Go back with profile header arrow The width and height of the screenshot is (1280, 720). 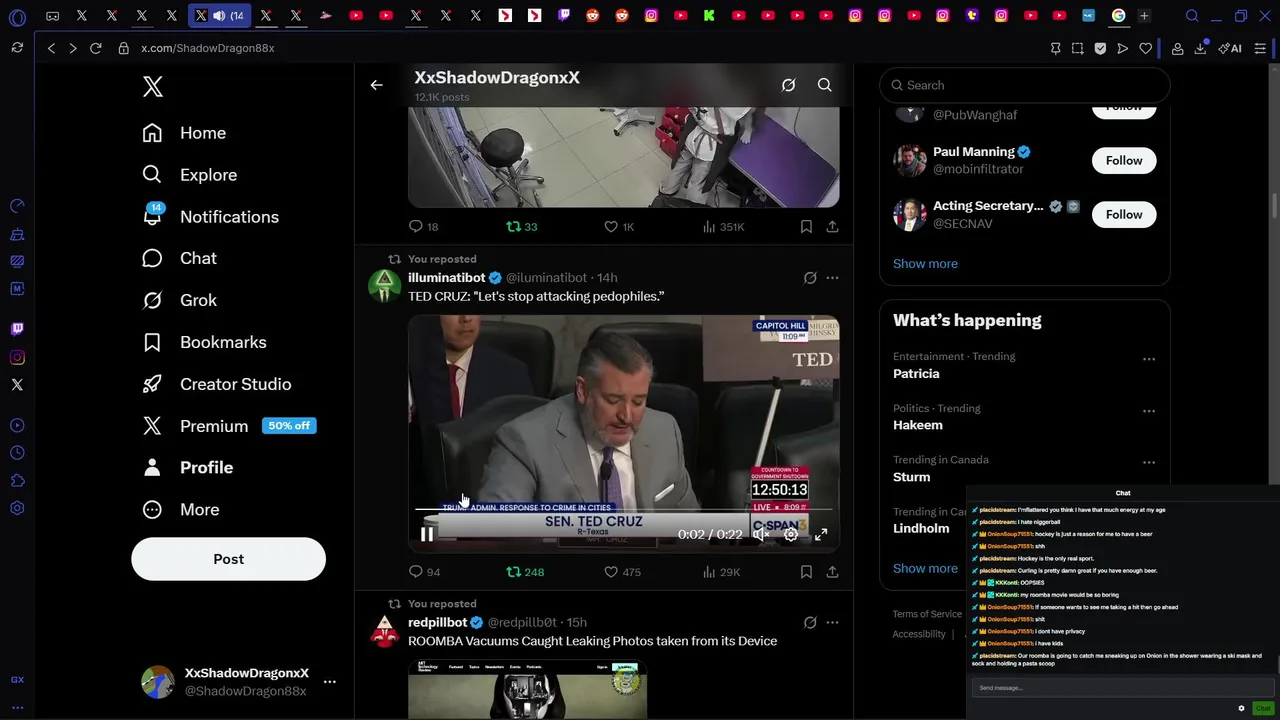tap(376, 85)
